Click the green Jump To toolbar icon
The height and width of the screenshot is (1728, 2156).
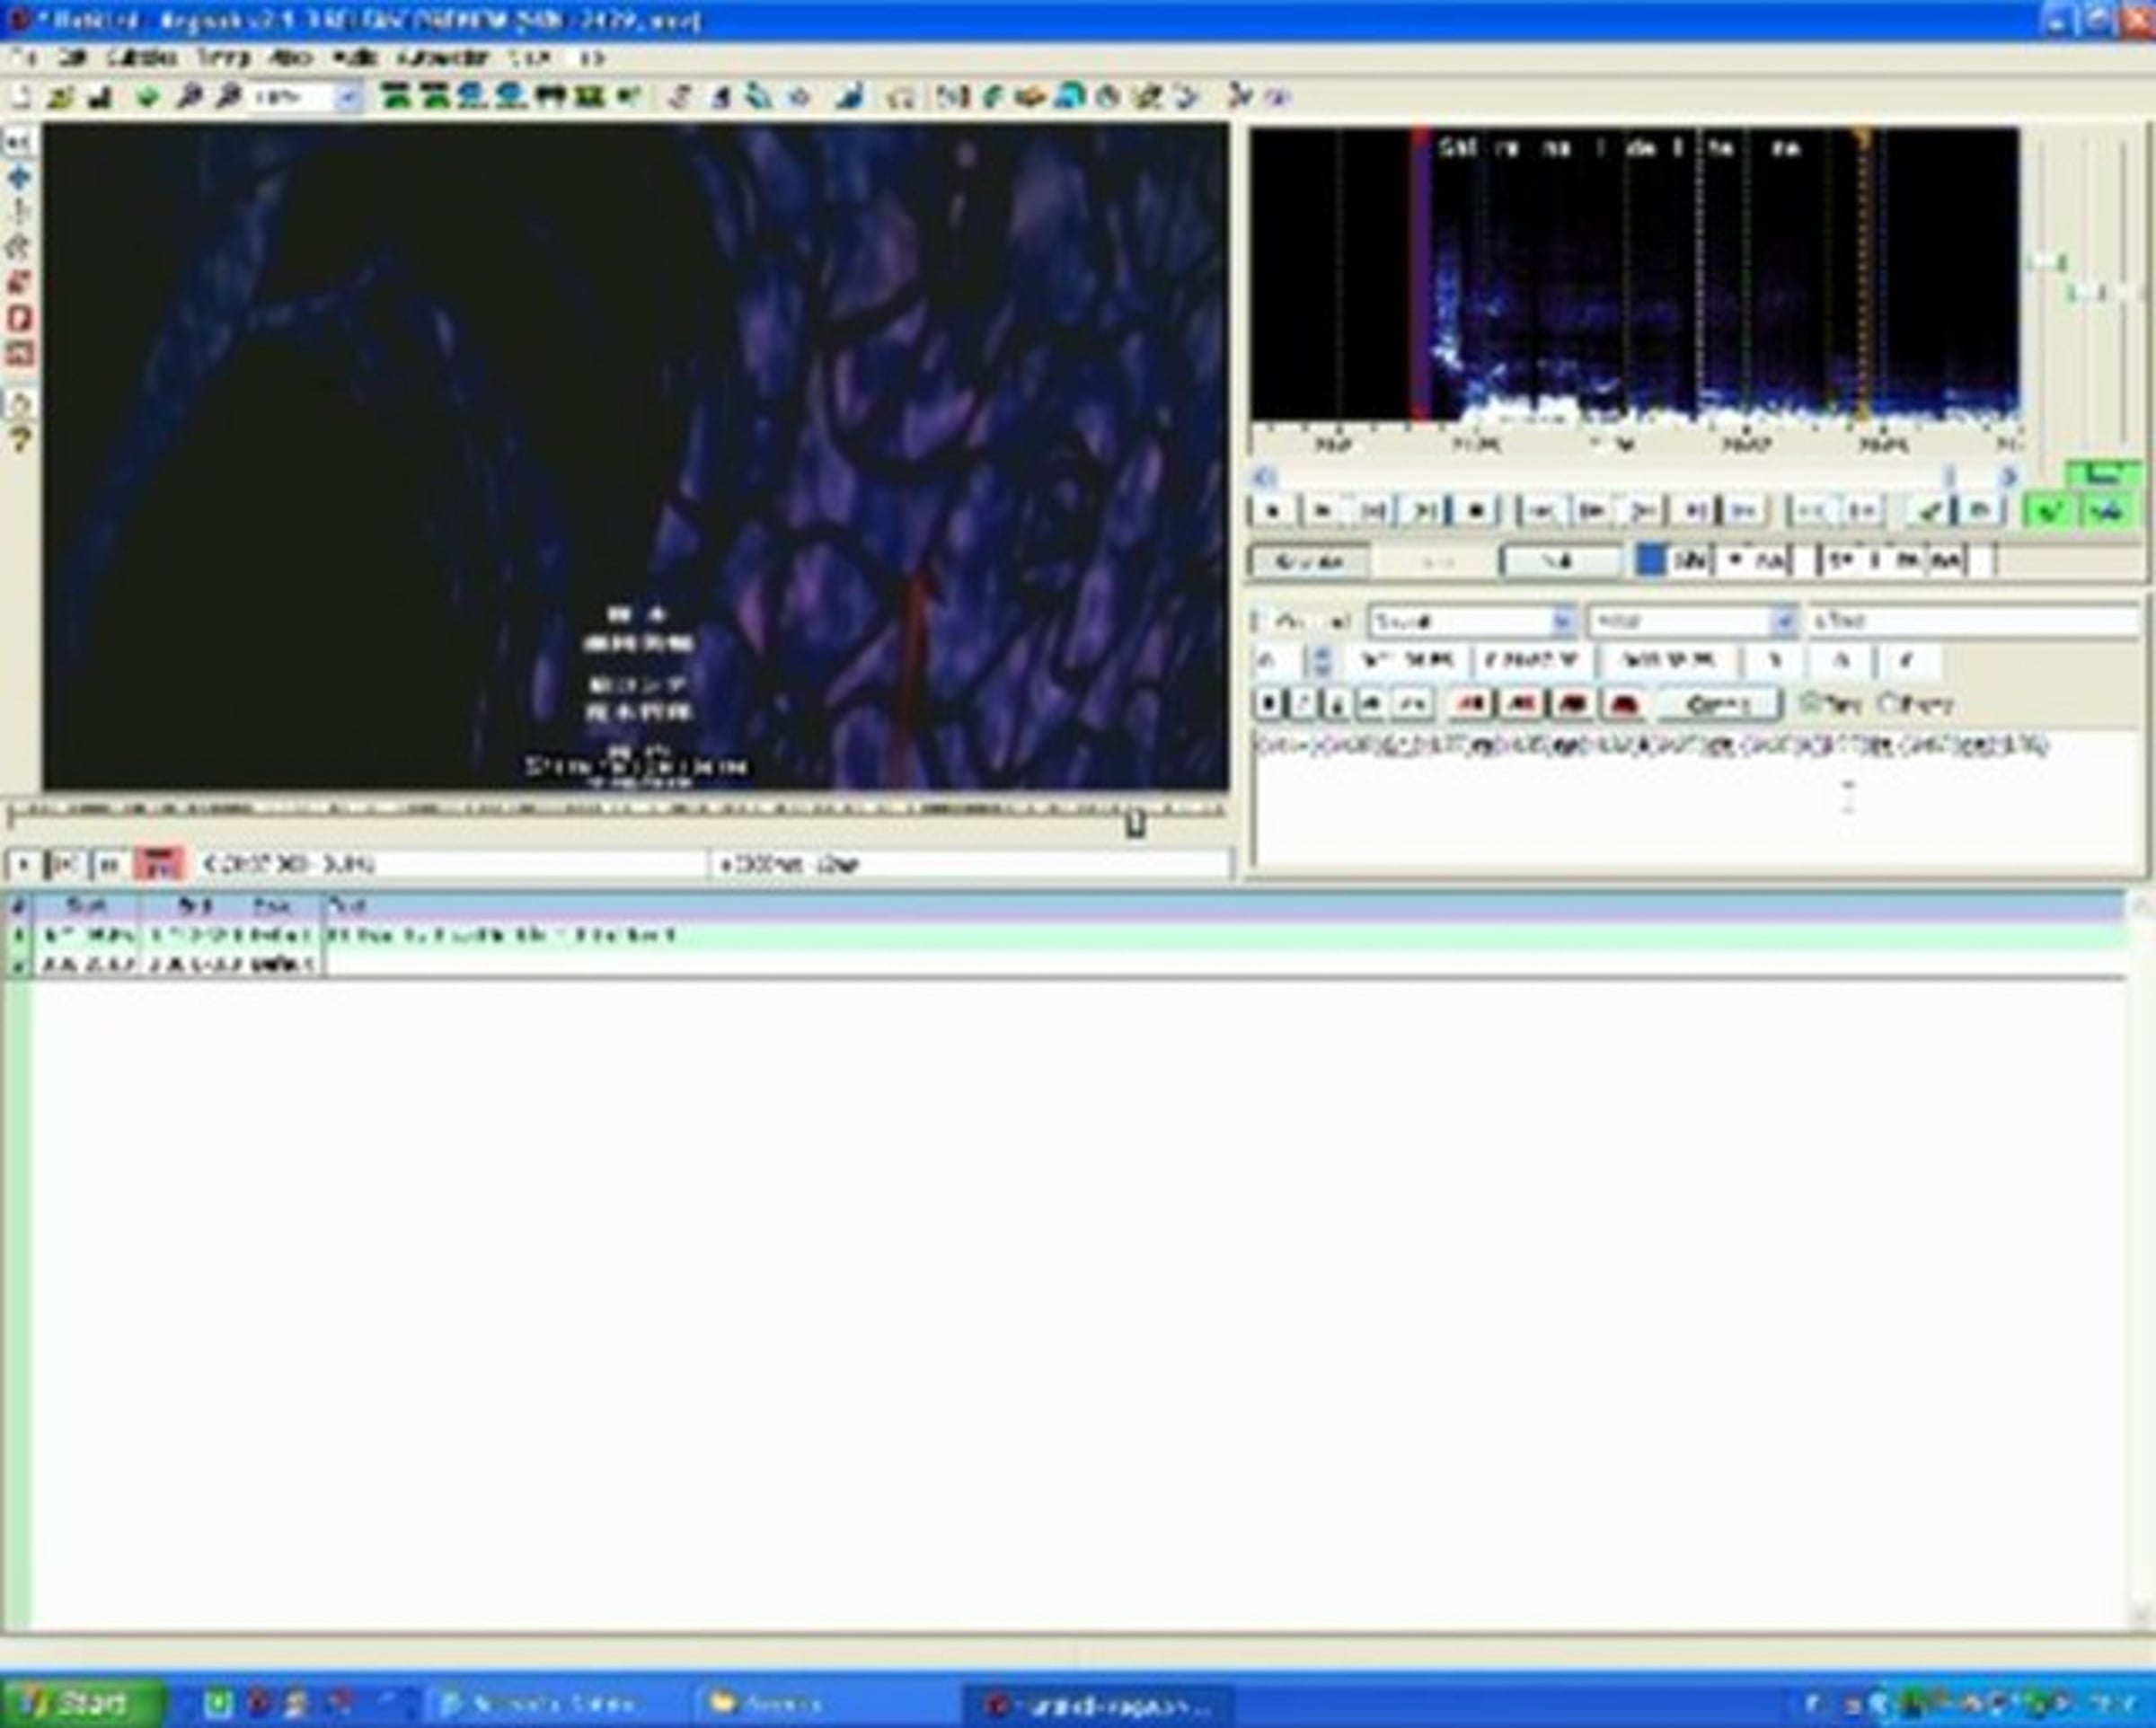(147, 97)
